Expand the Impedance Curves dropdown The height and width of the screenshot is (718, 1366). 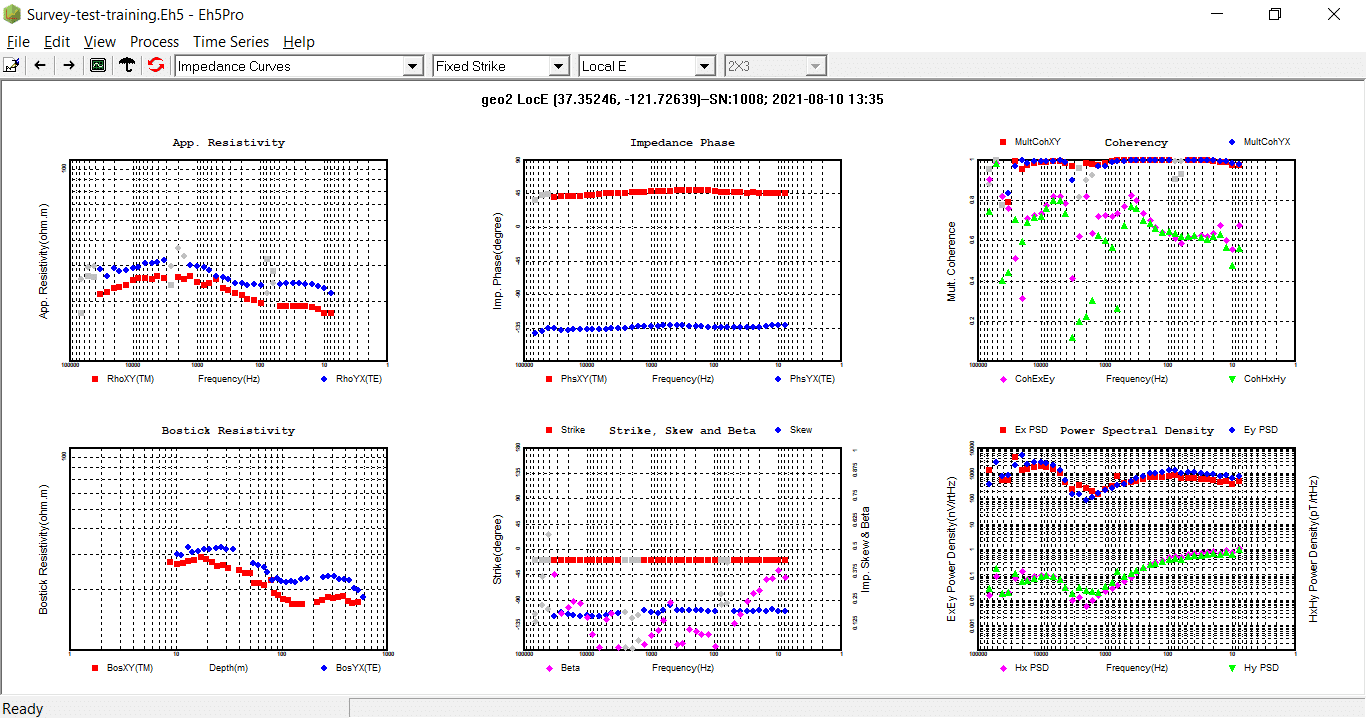click(412, 66)
